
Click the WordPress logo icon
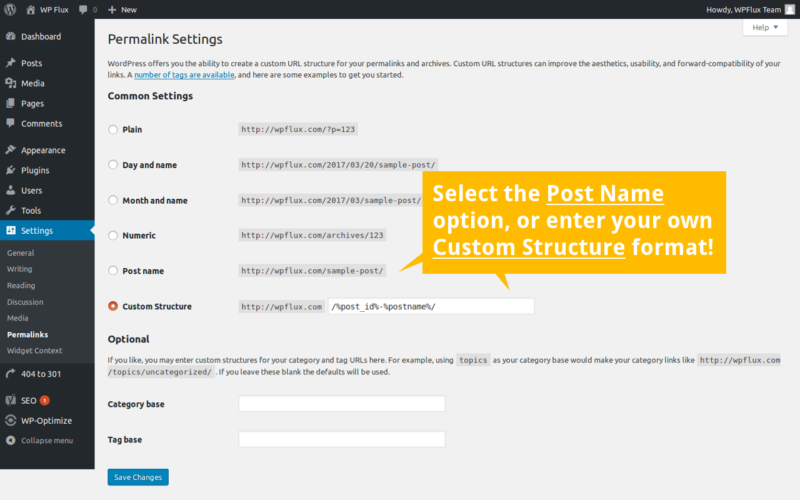coord(10,9)
